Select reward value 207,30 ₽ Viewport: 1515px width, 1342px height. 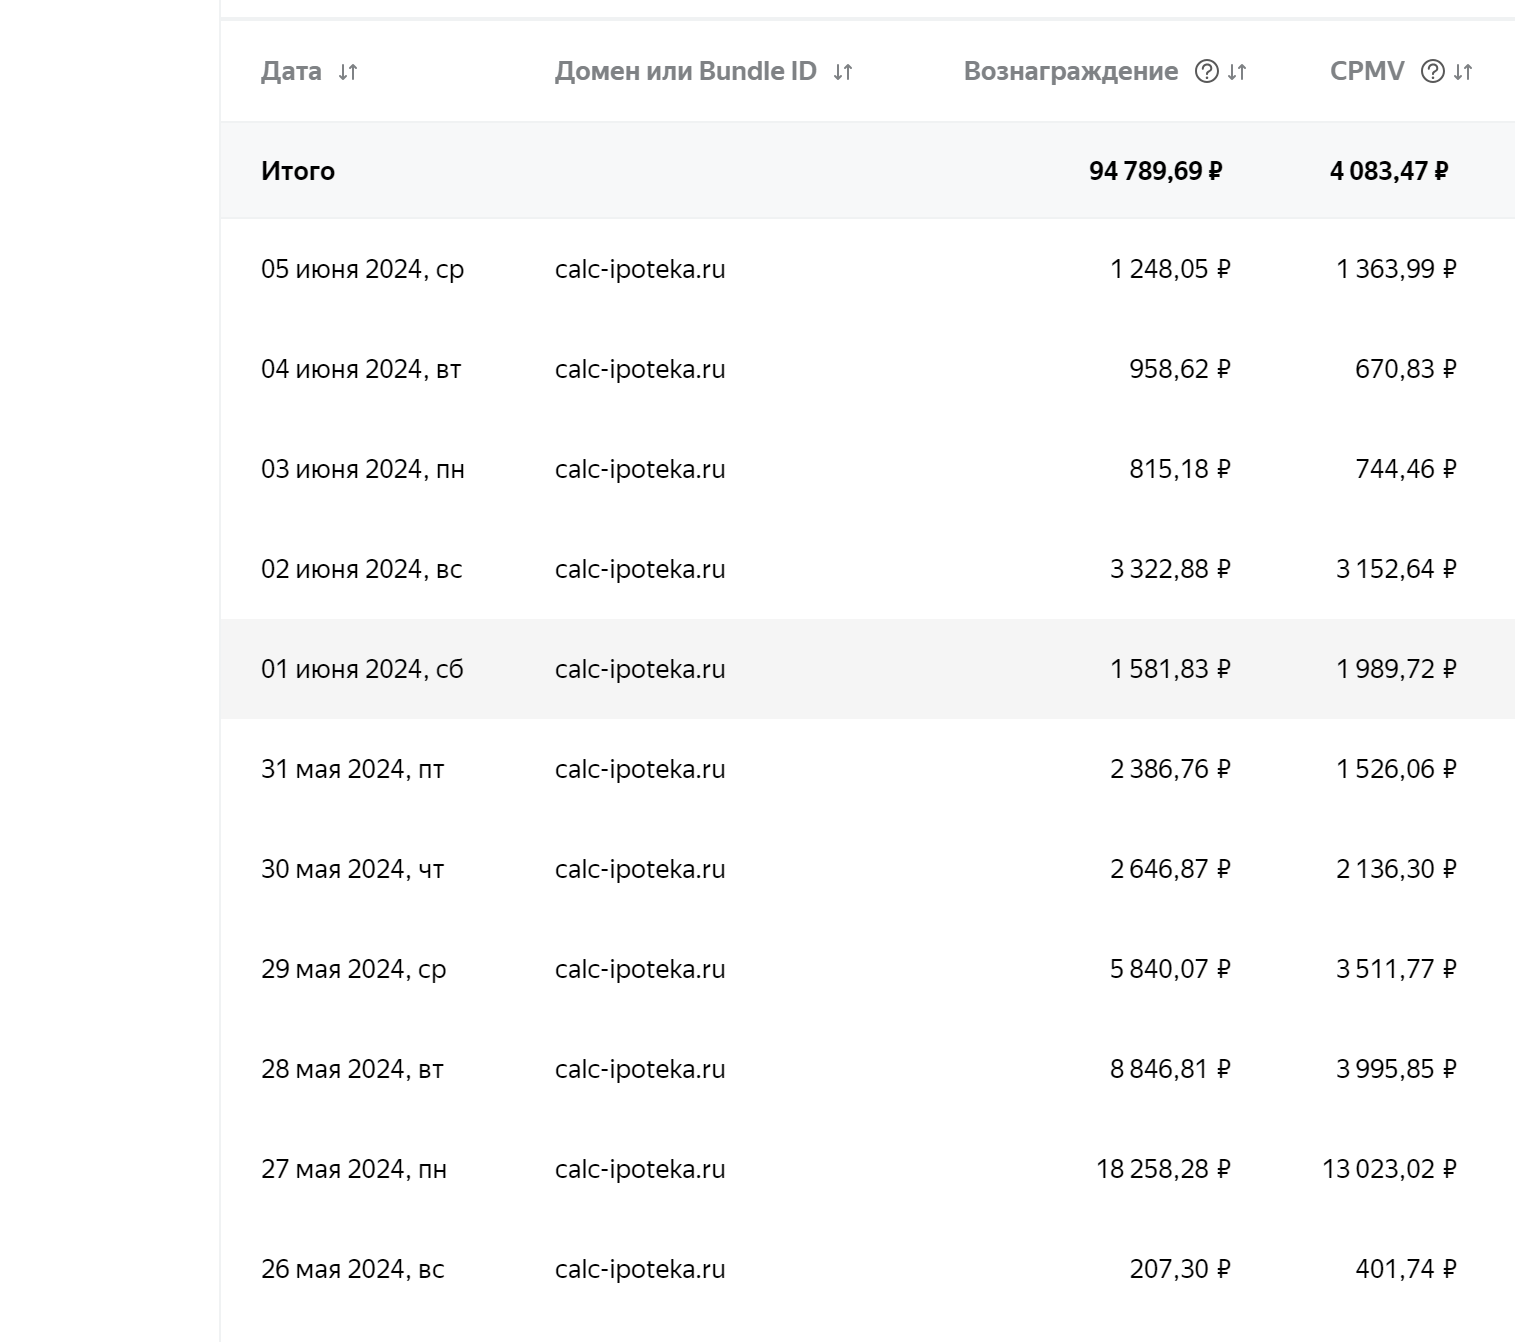[1180, 1269]
